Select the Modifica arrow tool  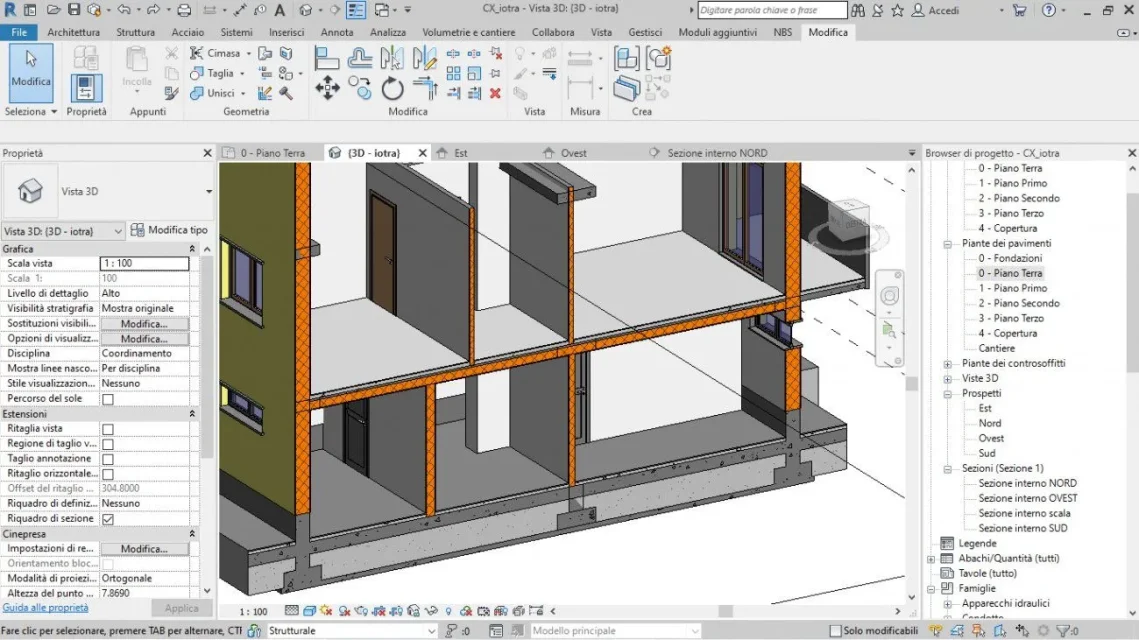[31, 69]
